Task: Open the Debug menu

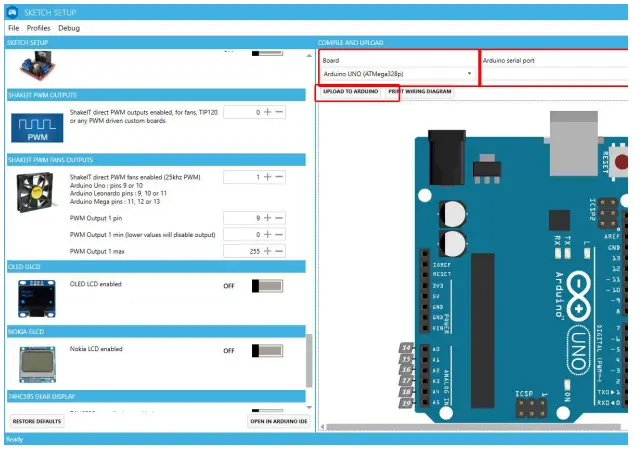Action: tap(69, 28)
